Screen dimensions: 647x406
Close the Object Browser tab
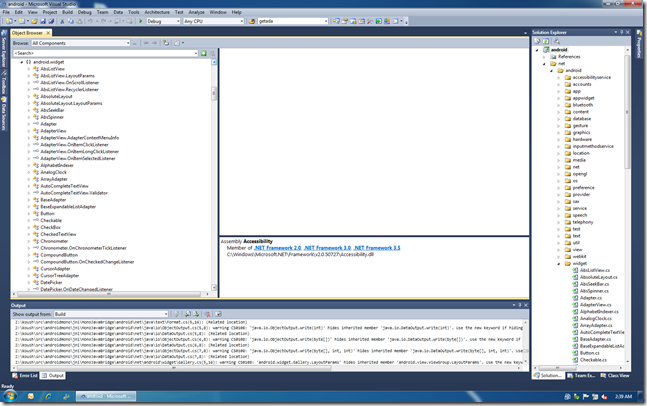click(48, 33)
